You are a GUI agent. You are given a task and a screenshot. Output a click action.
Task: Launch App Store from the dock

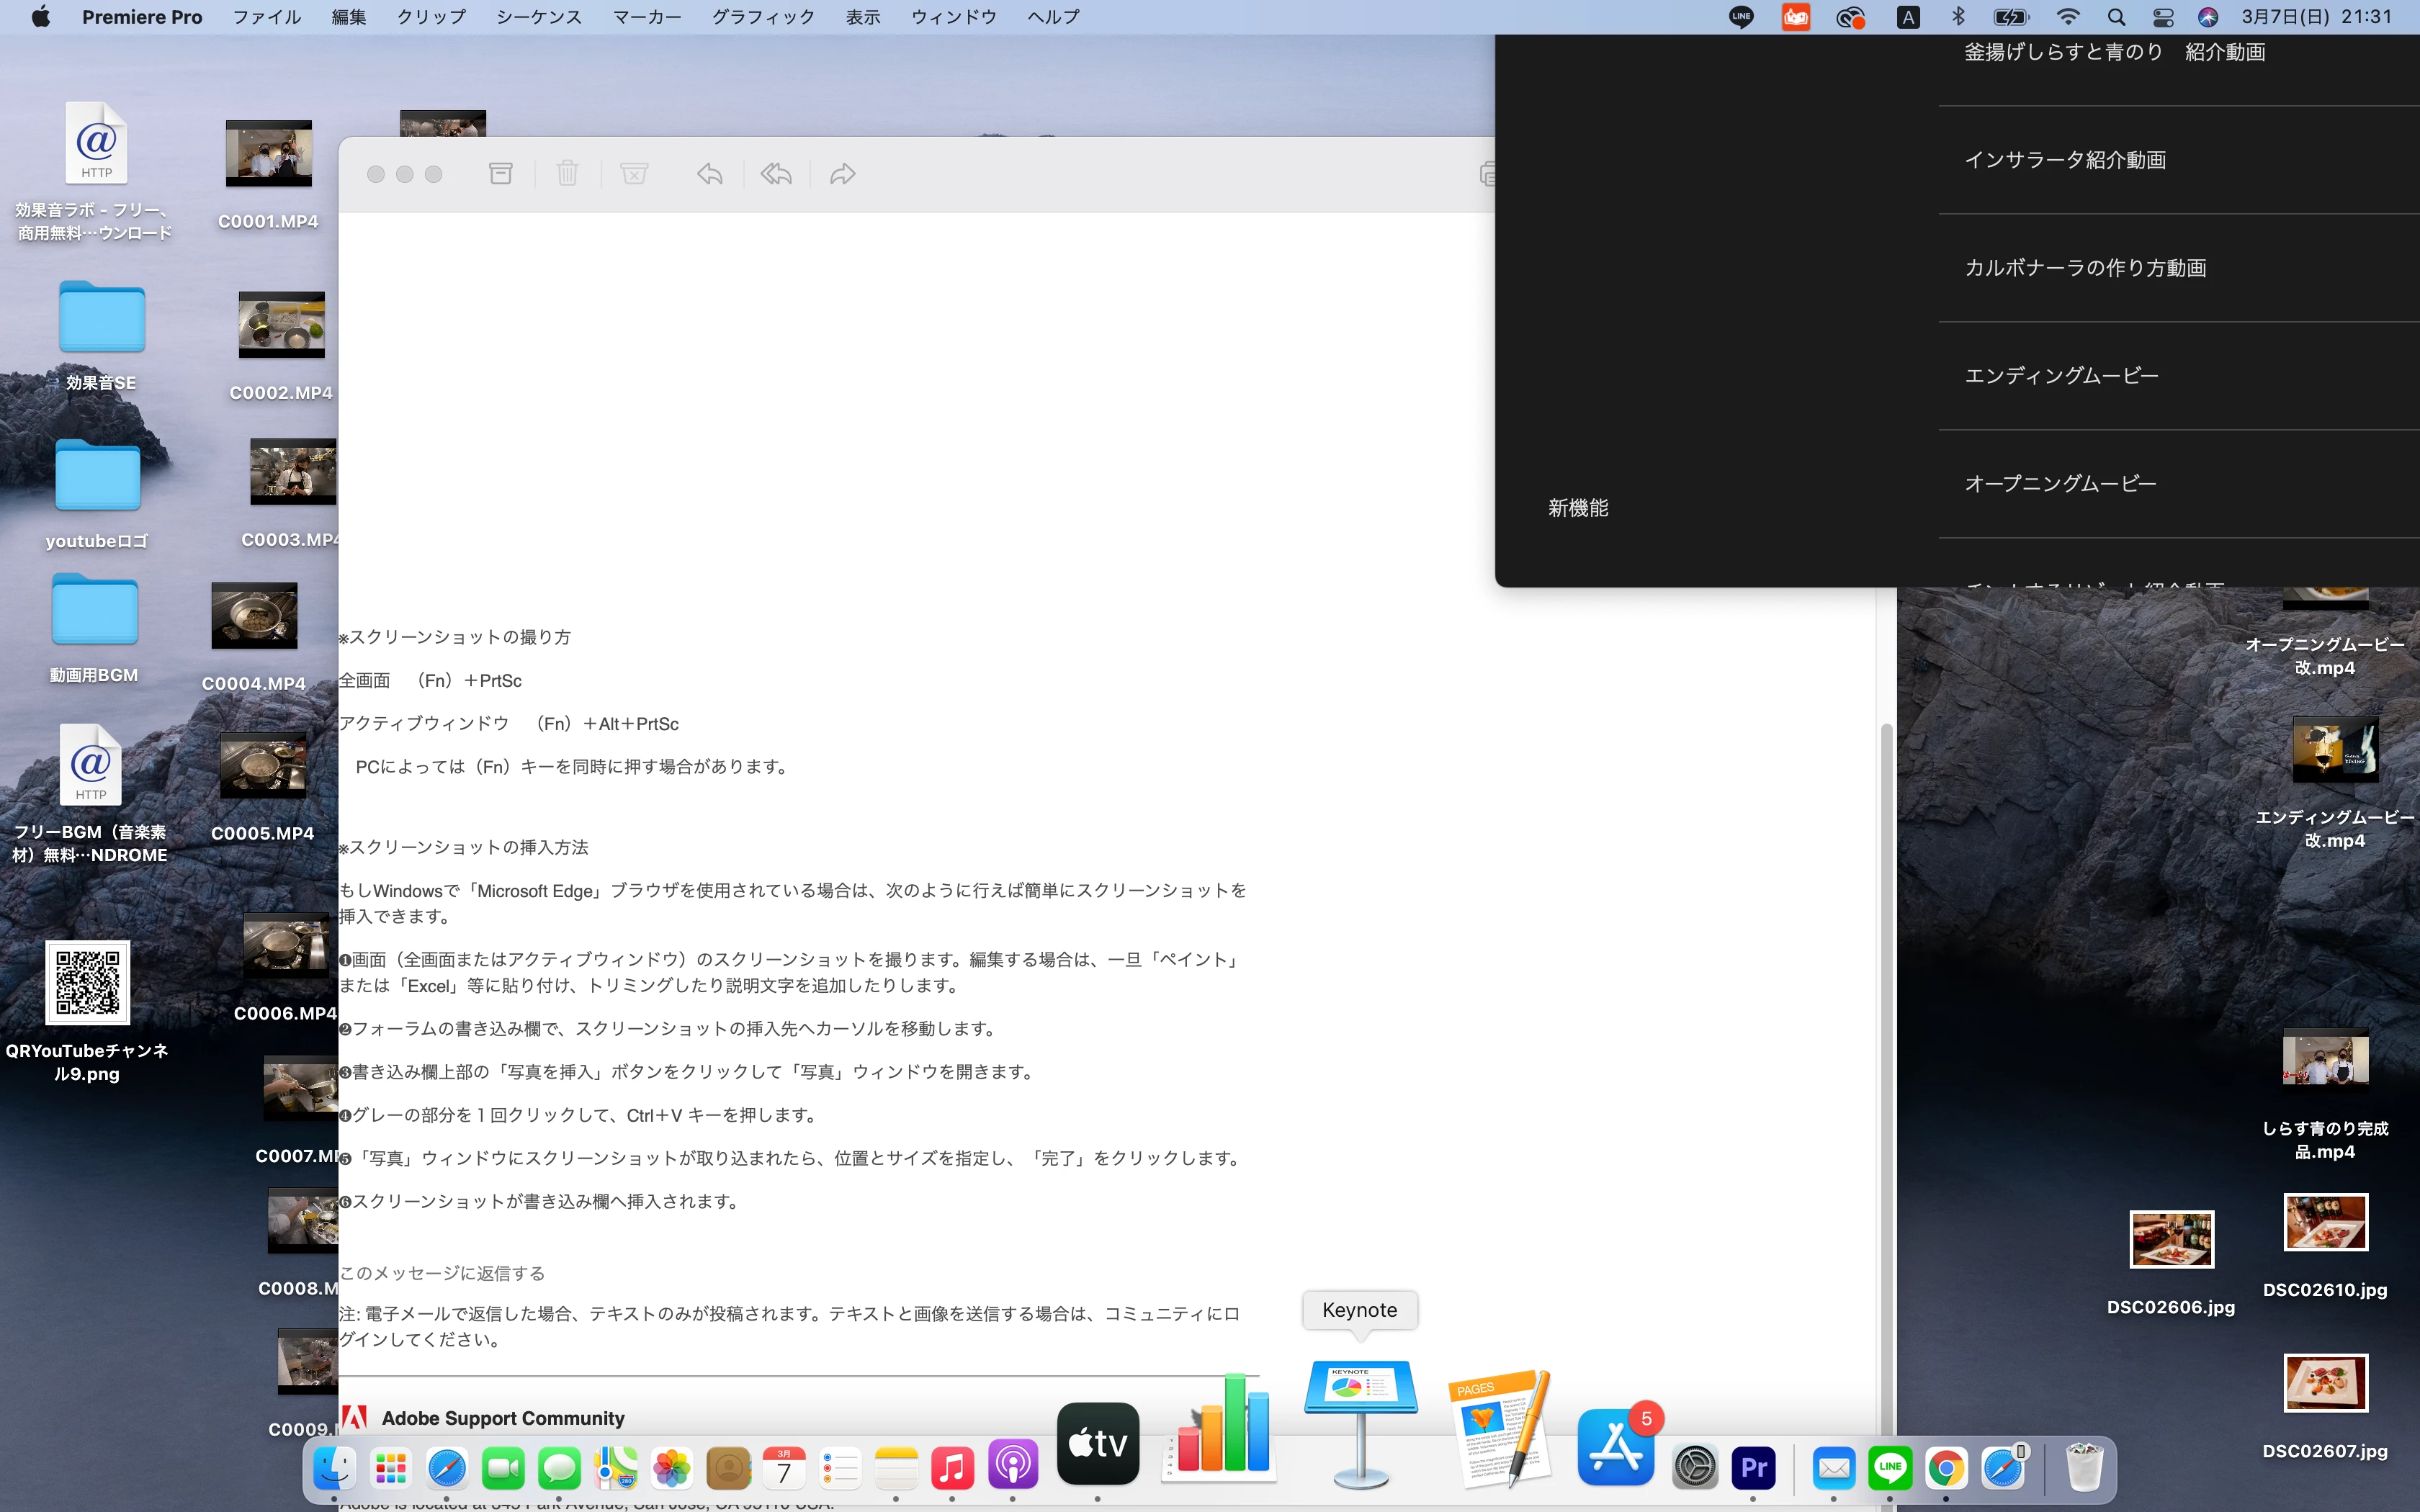click(1615, 1448)
